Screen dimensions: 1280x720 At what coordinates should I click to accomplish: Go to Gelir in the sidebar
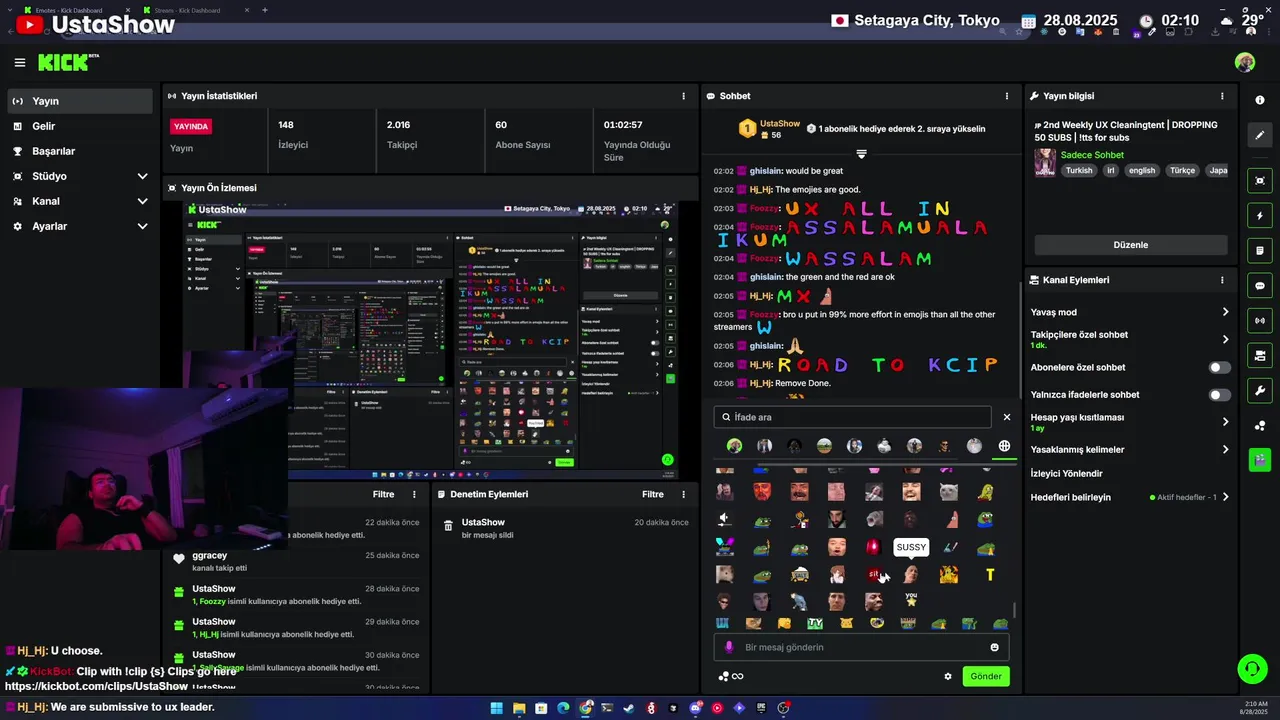(x=81, y=126)
